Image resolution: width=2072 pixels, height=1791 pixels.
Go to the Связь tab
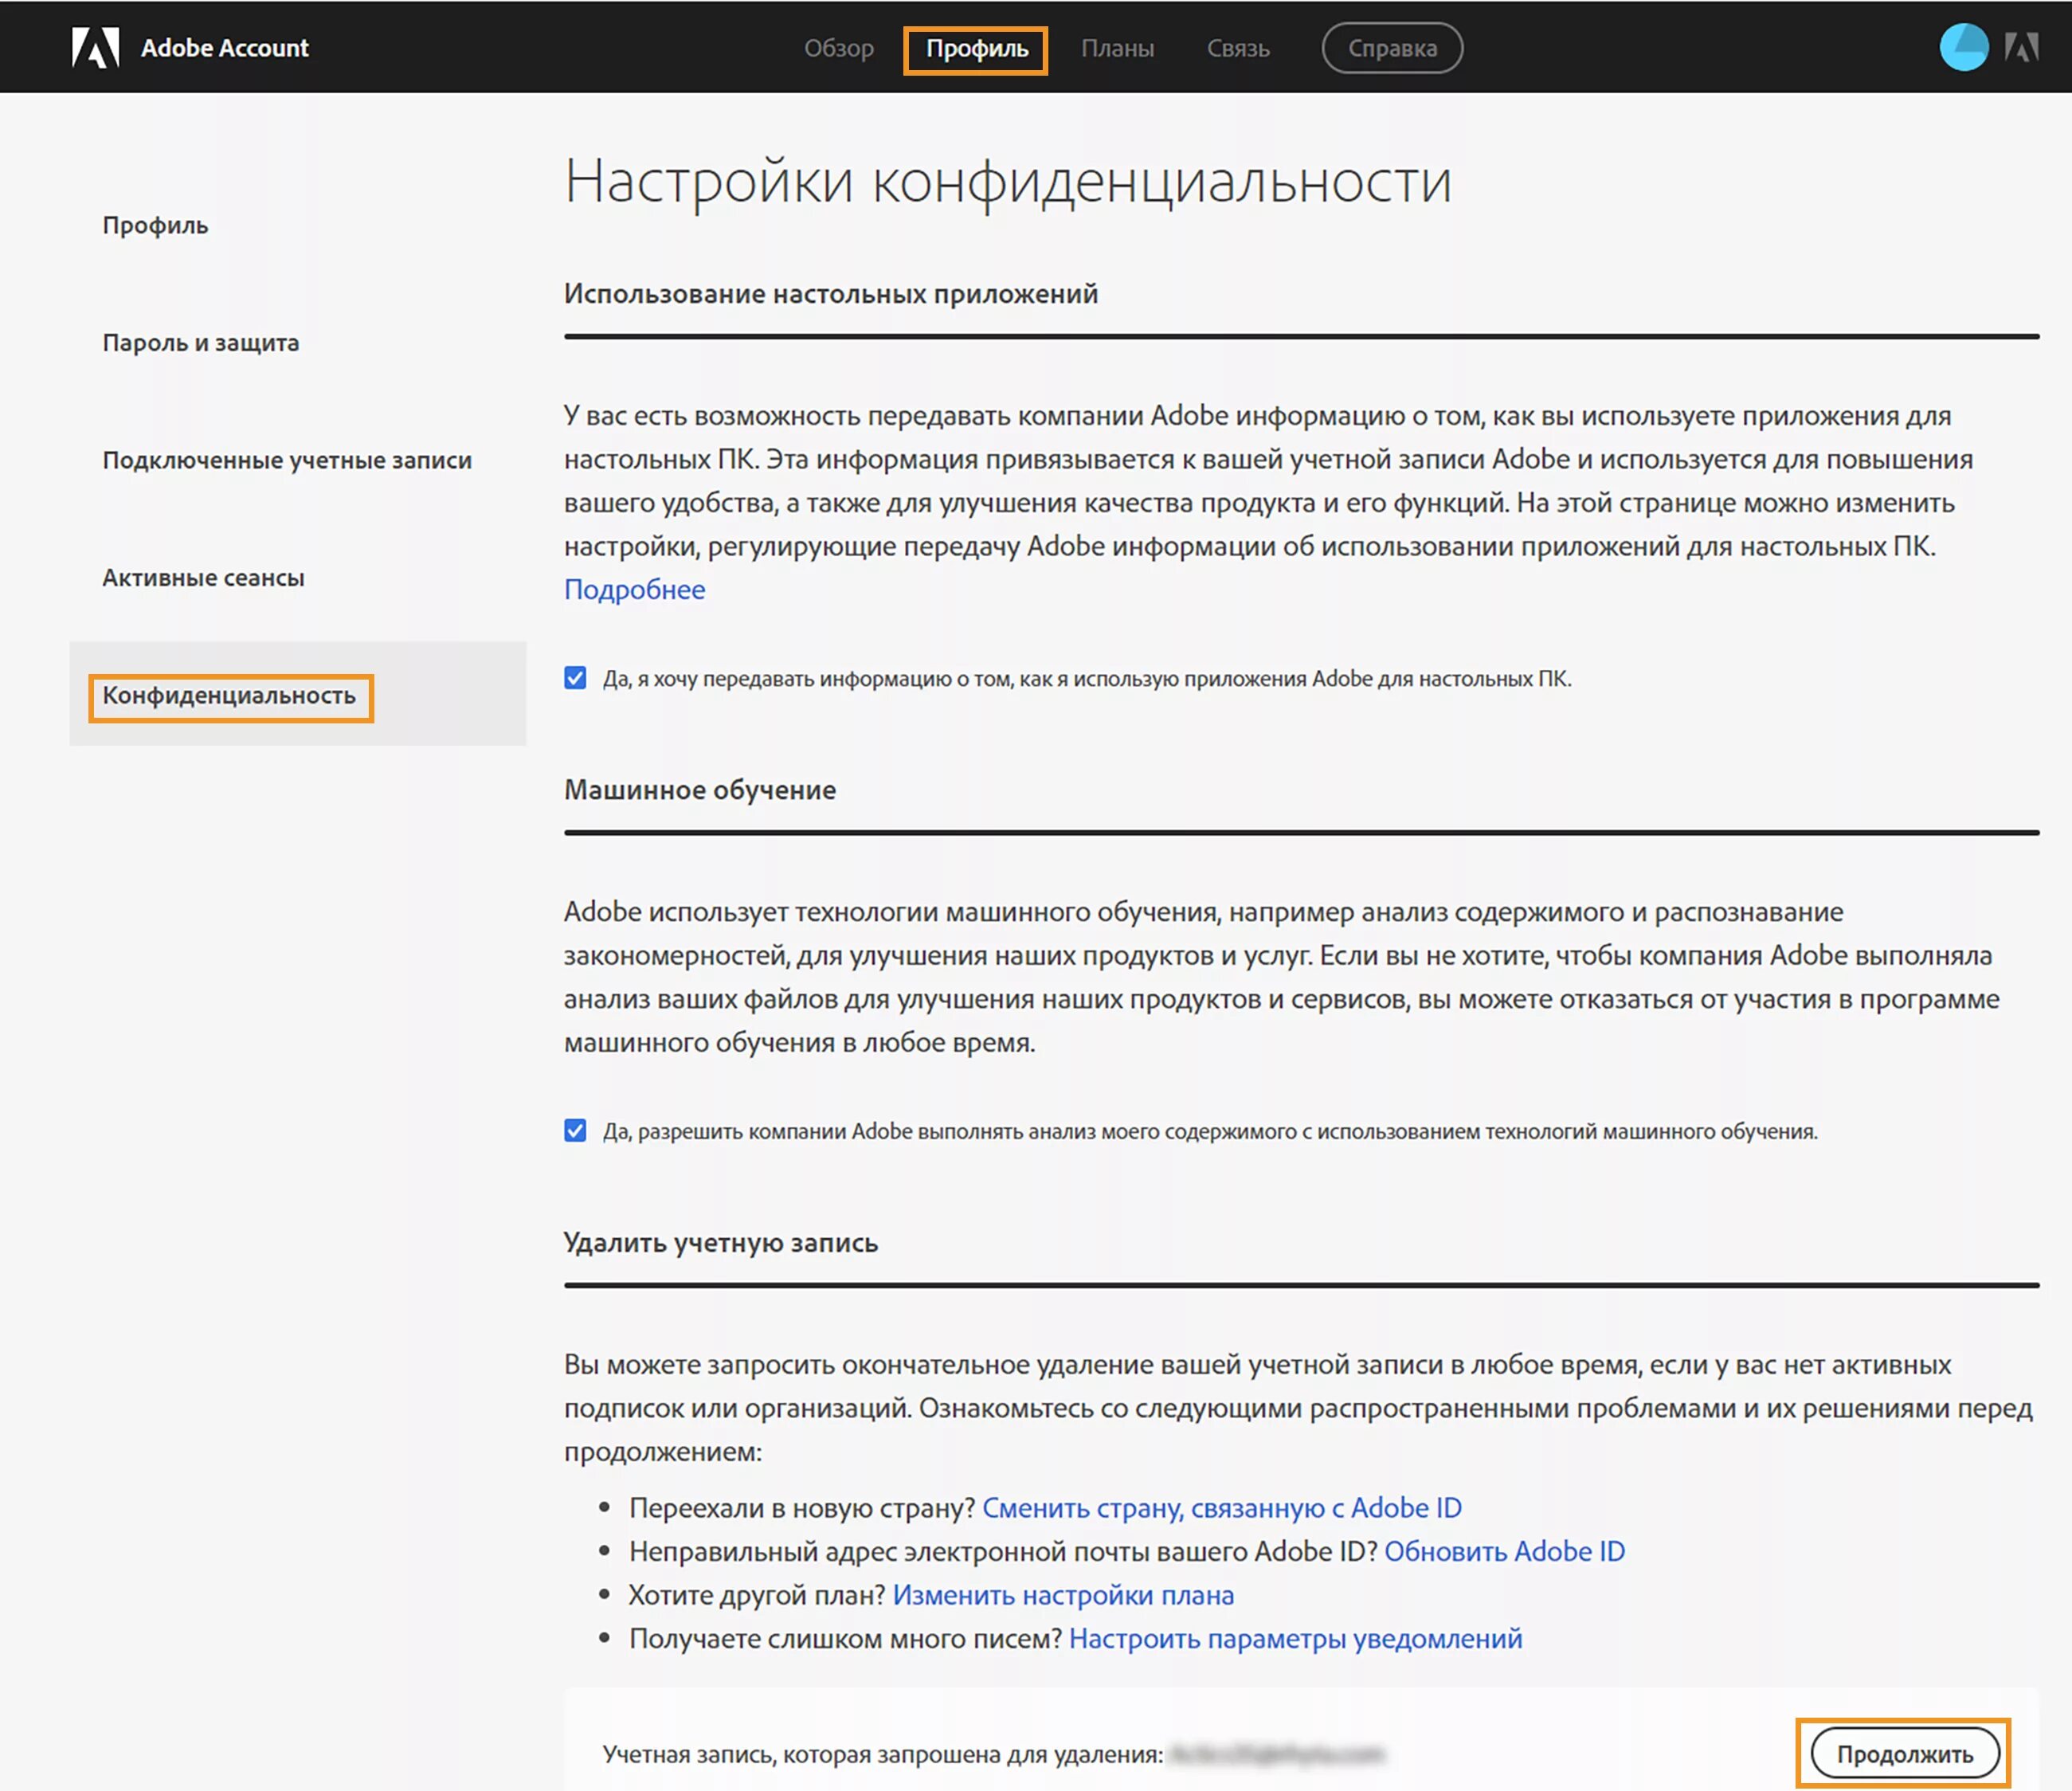(x=1237, y=48)
